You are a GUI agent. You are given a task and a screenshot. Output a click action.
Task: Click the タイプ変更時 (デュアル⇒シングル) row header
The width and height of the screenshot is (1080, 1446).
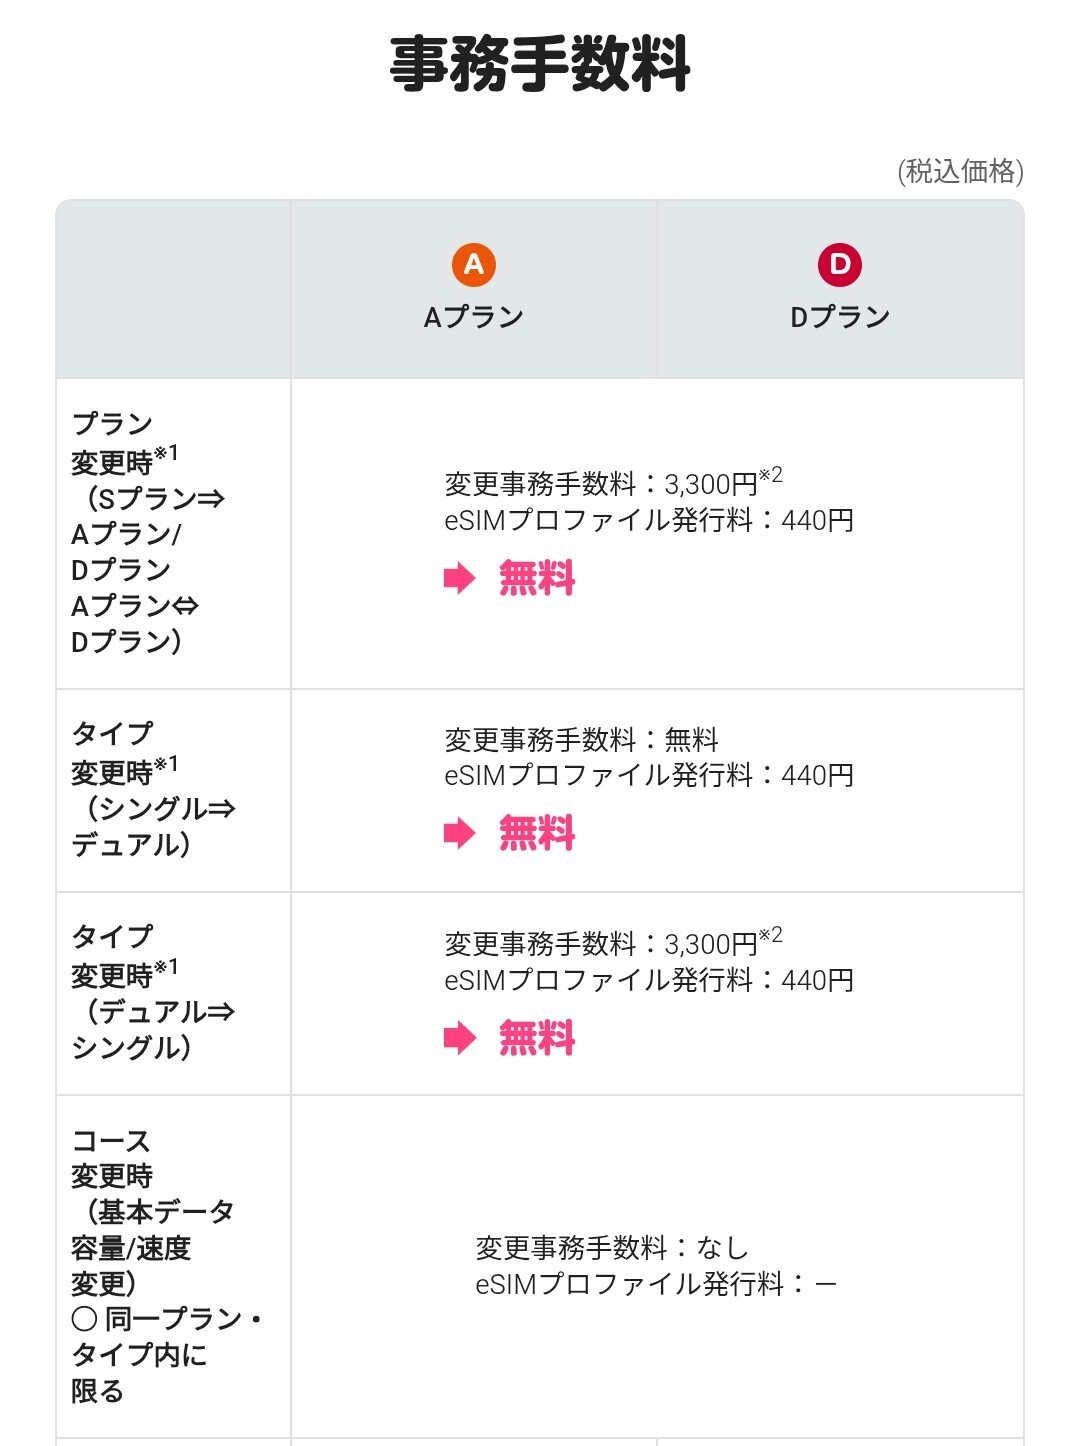152,992
